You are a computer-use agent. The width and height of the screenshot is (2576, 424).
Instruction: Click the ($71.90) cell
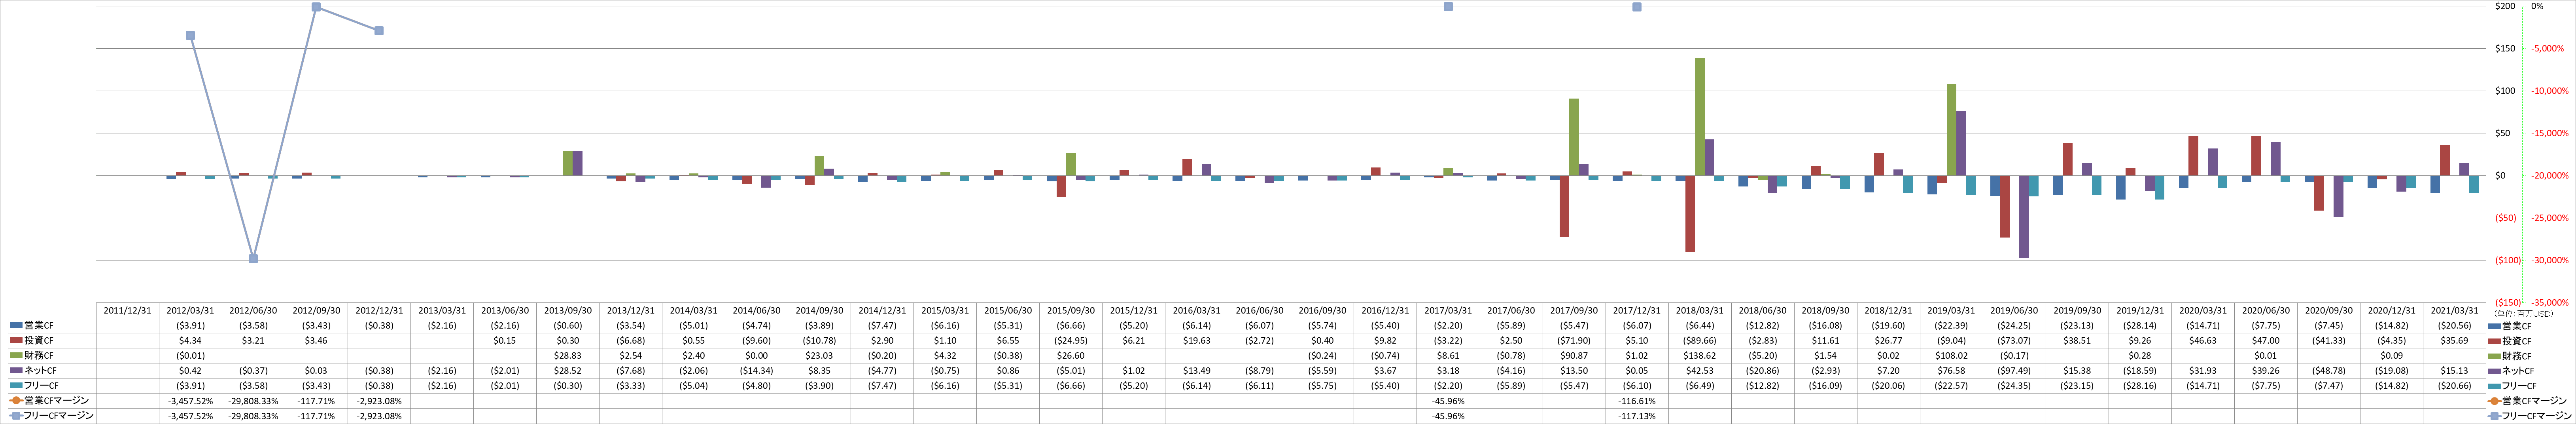[1573, 341]
